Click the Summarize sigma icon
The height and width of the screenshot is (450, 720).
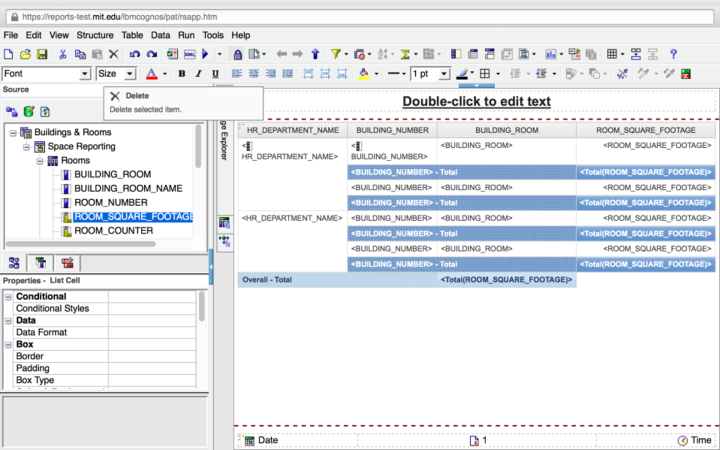point(407,54)
